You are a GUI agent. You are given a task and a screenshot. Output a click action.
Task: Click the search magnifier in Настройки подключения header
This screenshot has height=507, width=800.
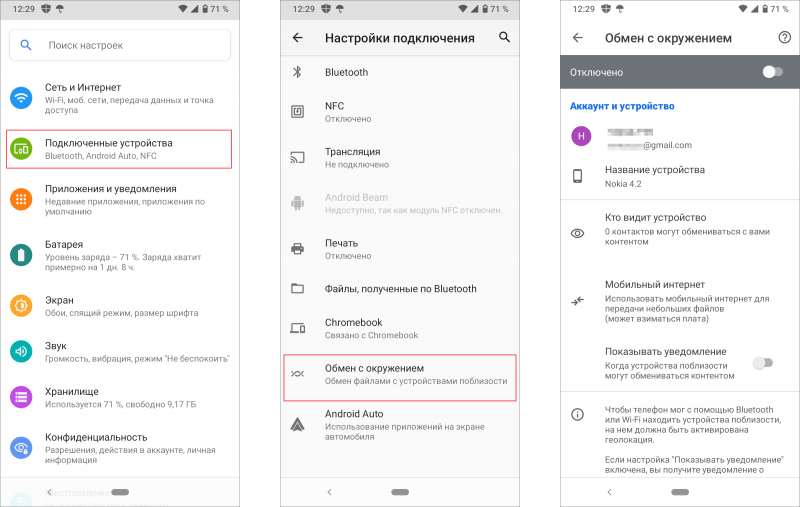click(x=504, y=37)
